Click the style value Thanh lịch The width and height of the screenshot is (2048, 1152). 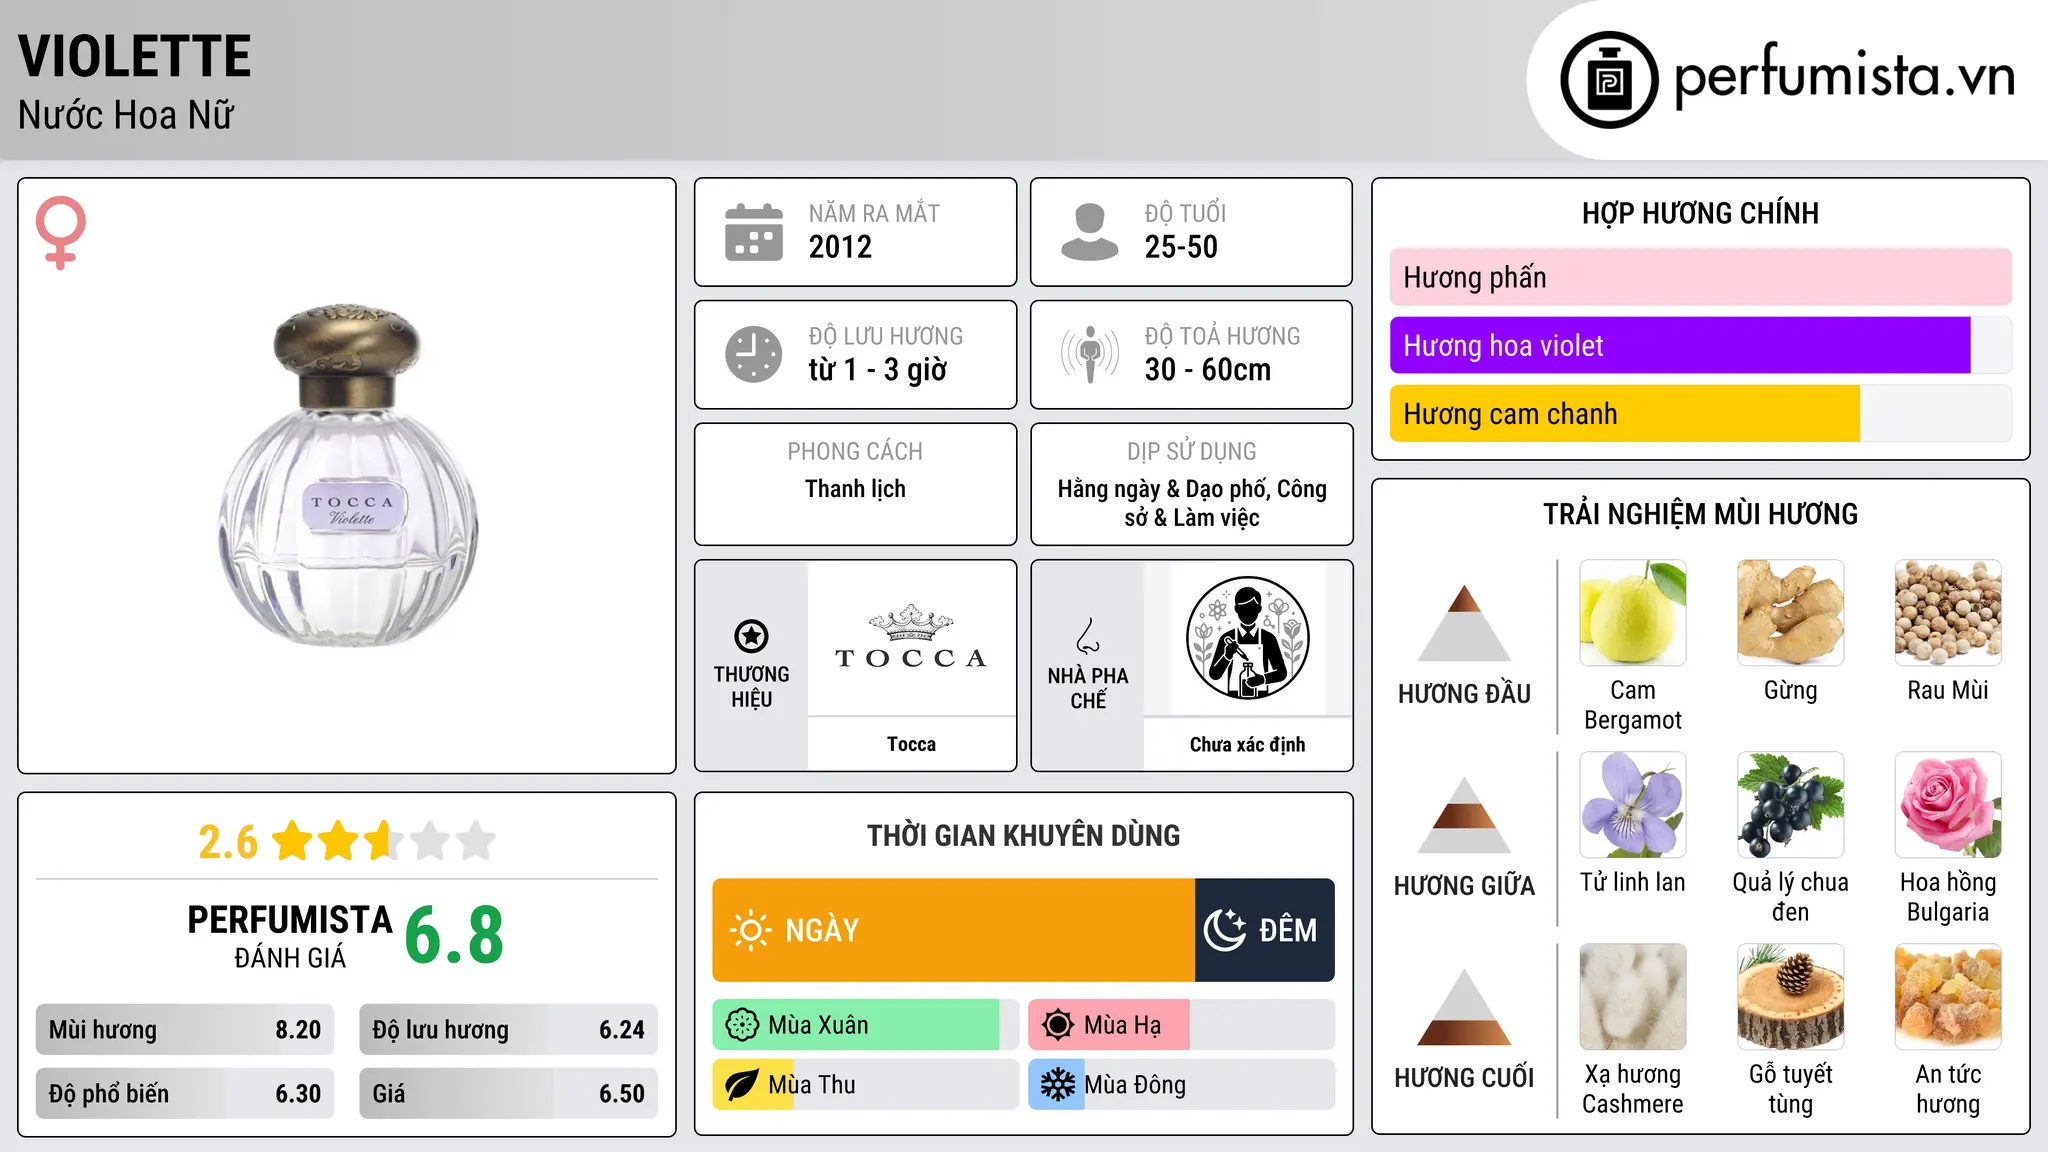(855, 489)
